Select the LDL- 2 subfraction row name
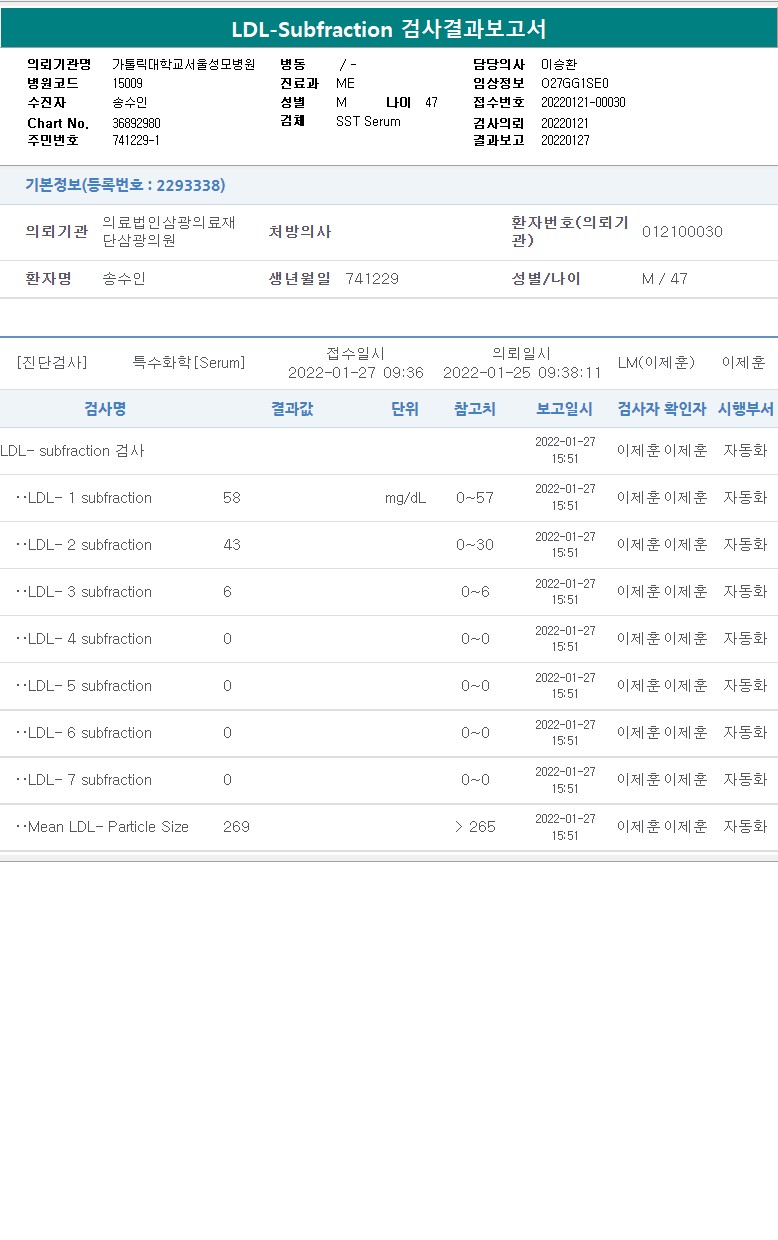The image size is (778, 1240). click(x=84, y=544)
